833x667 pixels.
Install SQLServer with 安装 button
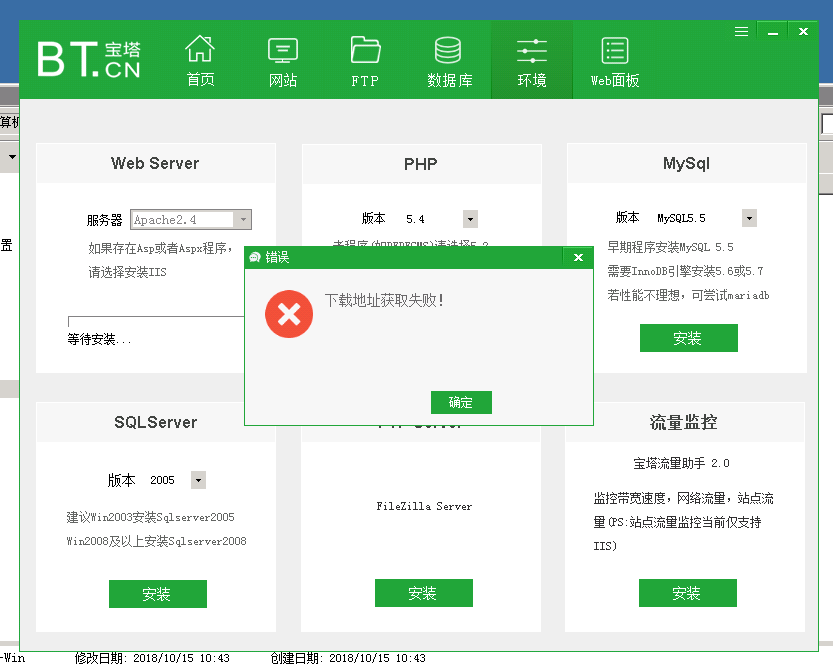click(x=158, y=594)
